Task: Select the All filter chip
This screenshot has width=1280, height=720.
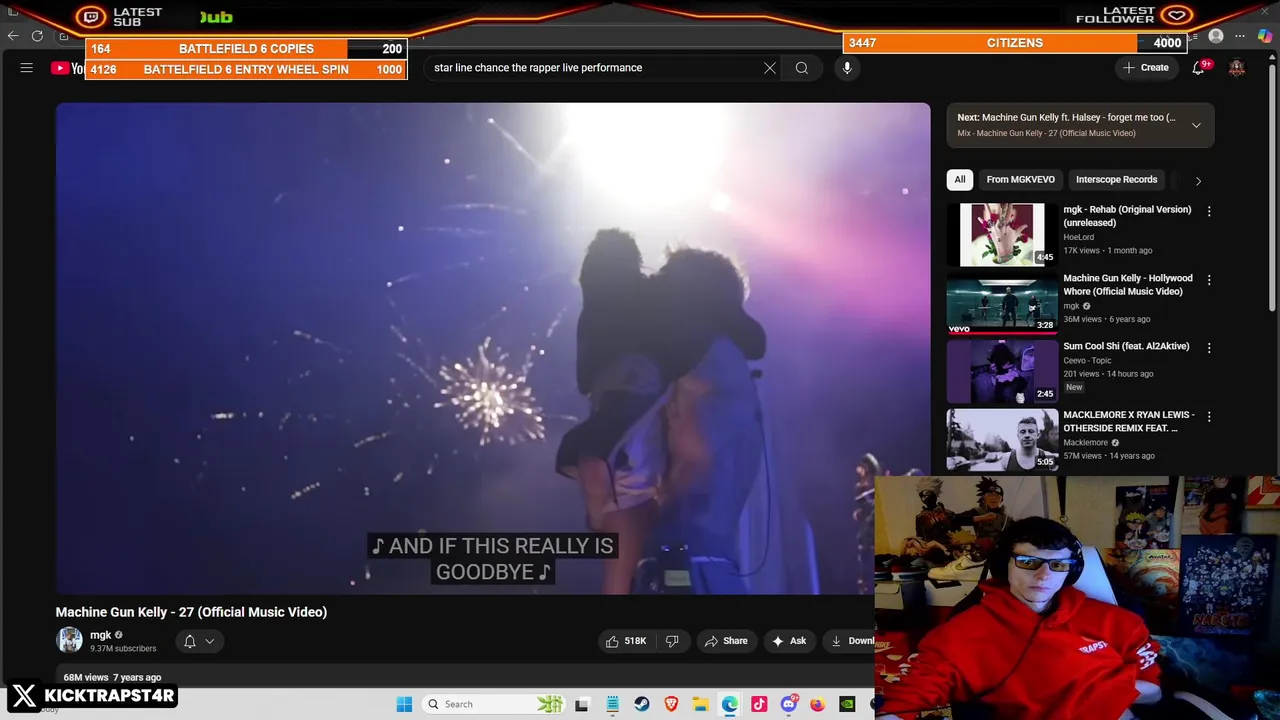Action: (x=960, y=180)
